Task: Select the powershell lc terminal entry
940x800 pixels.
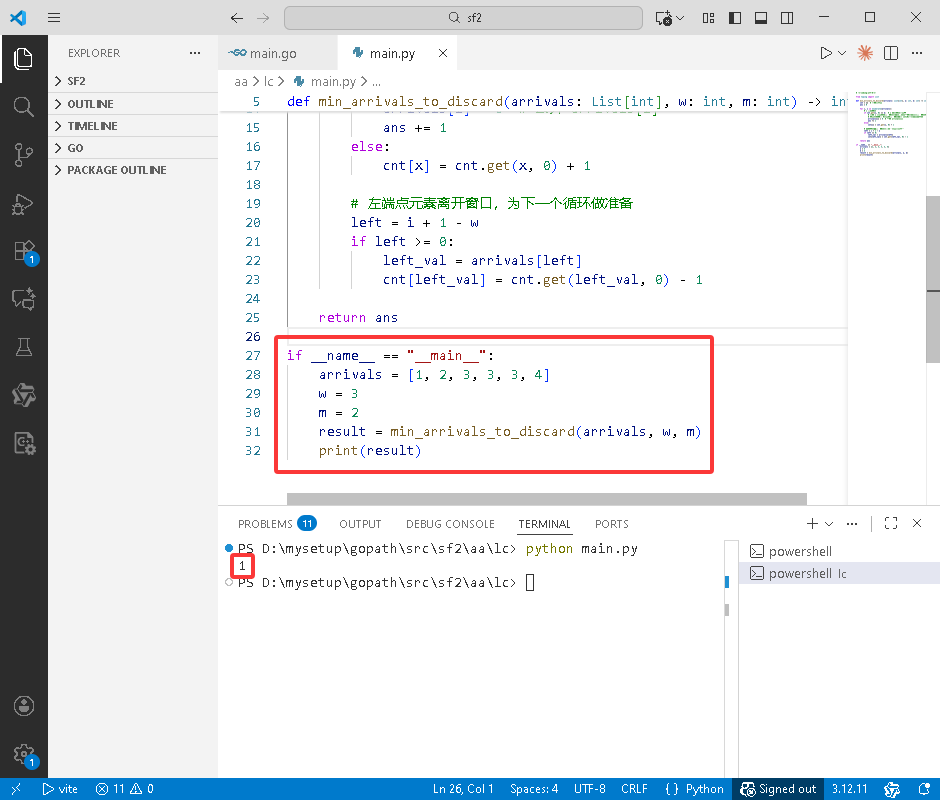Action: click(x=839, y=573)
